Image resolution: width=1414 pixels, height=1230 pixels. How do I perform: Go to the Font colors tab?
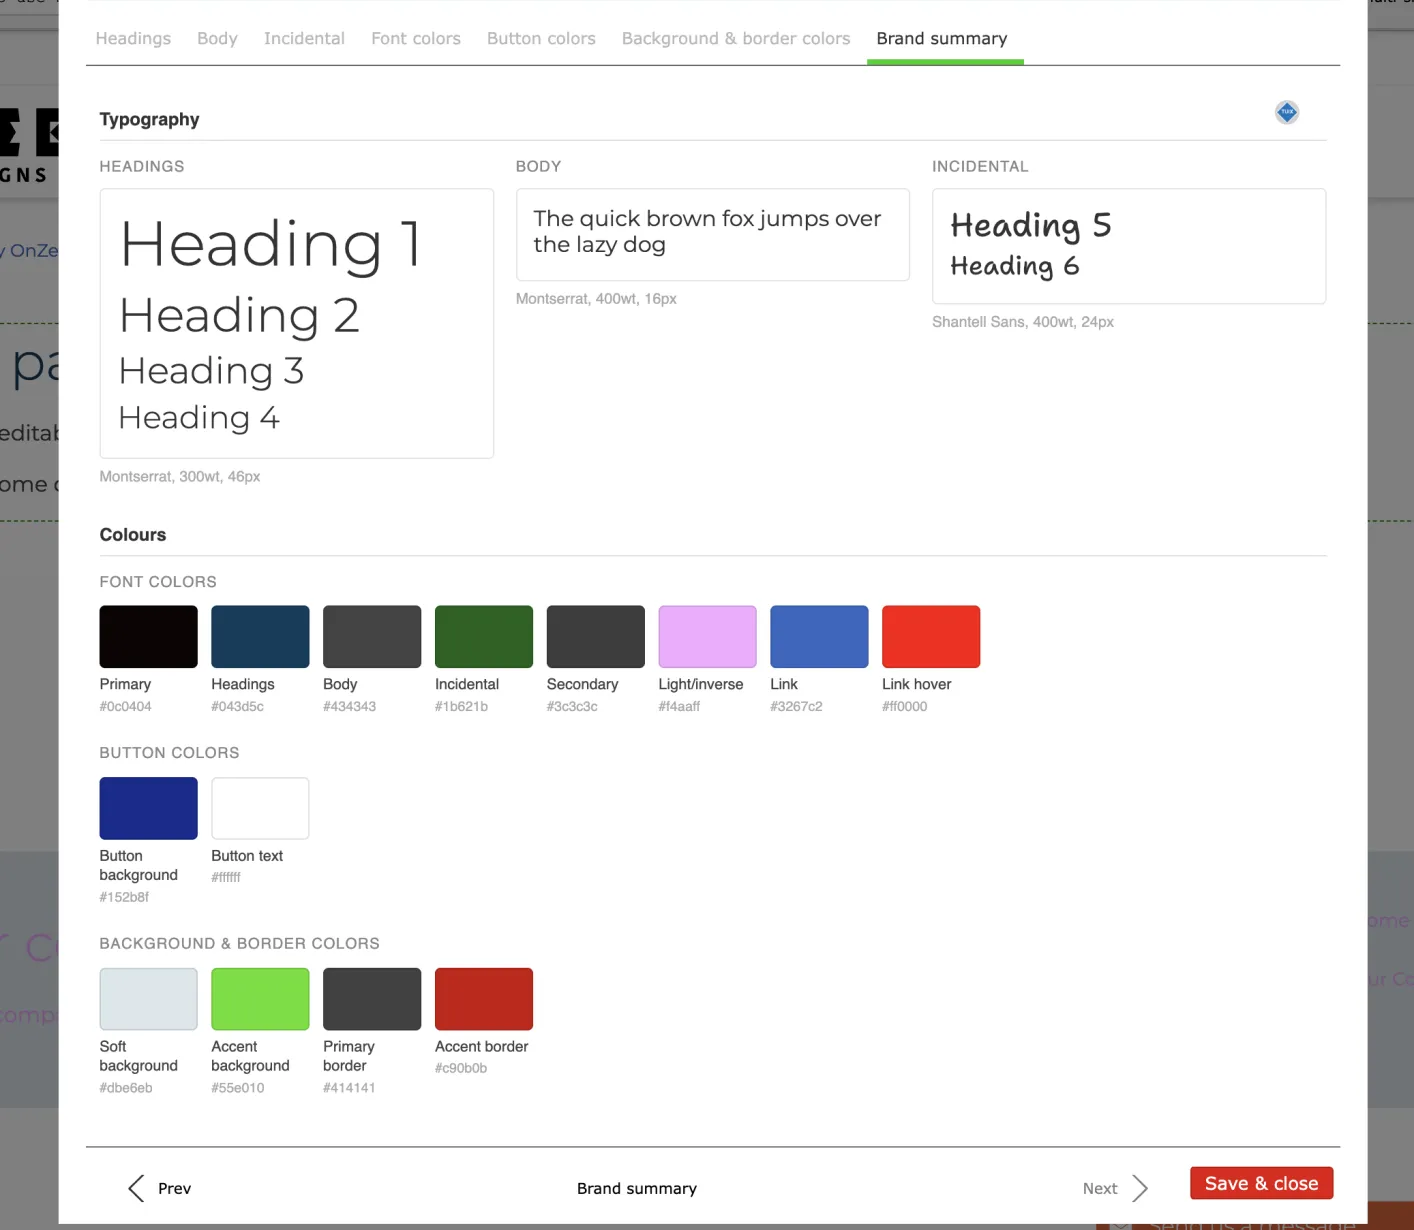[x=416, y=38]
